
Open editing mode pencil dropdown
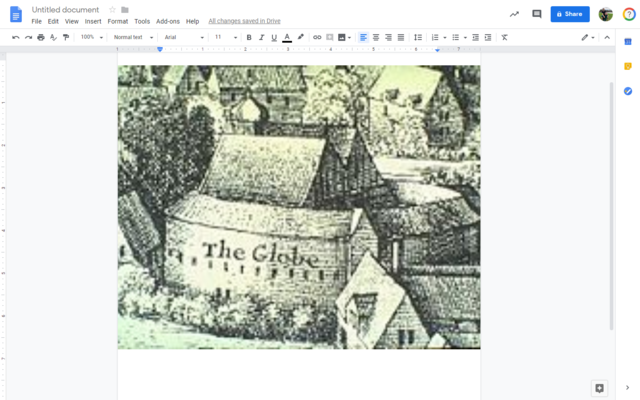pyautogui.click(x=588, y=37)
